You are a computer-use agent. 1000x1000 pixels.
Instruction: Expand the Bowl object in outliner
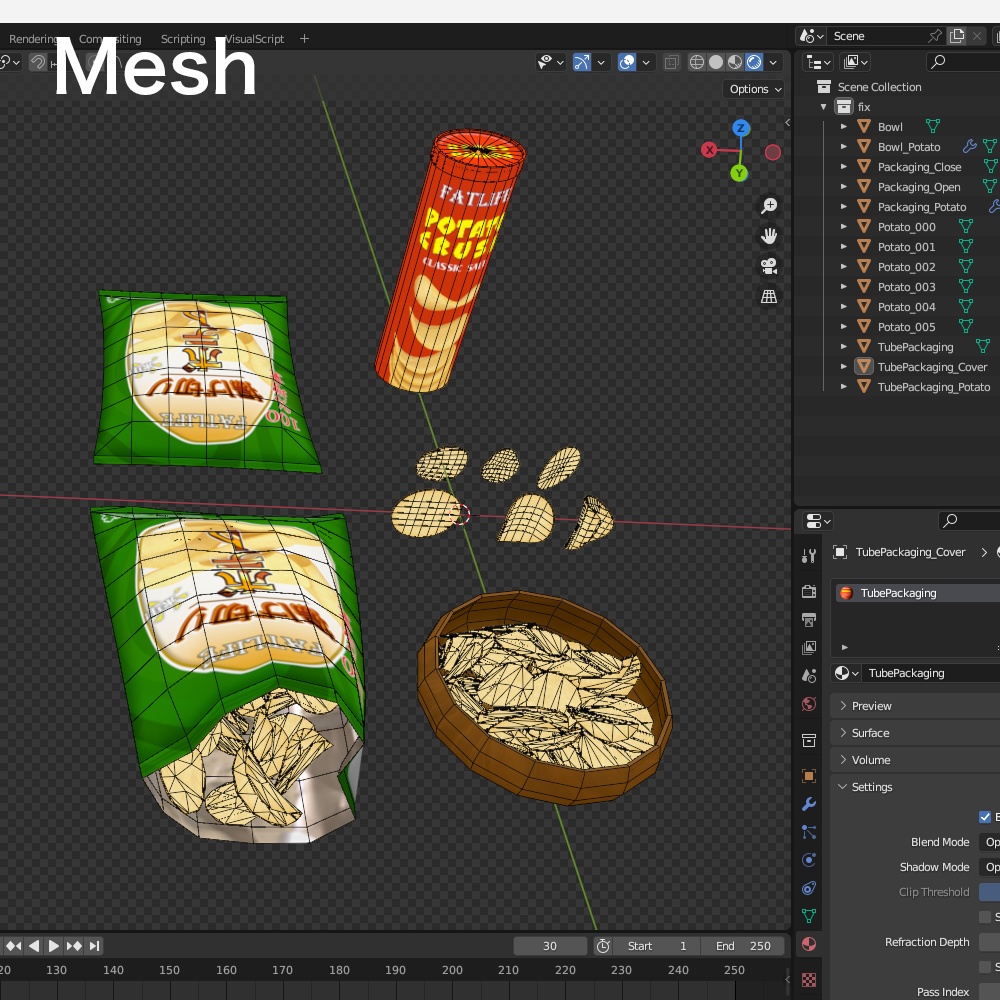[843, 126]
